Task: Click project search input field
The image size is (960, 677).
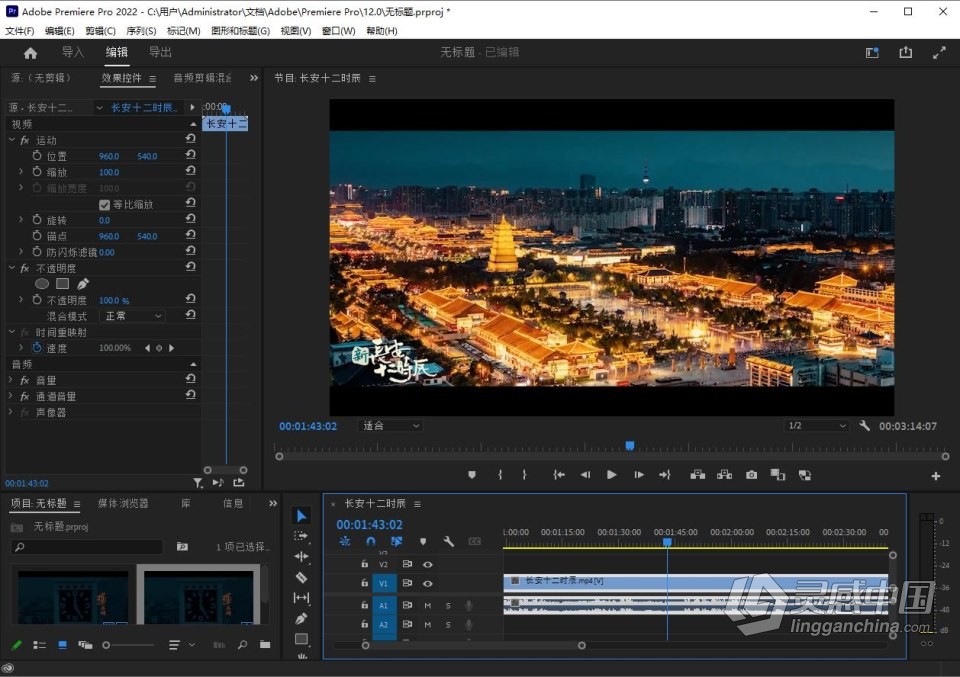Action: click(87, 547)
